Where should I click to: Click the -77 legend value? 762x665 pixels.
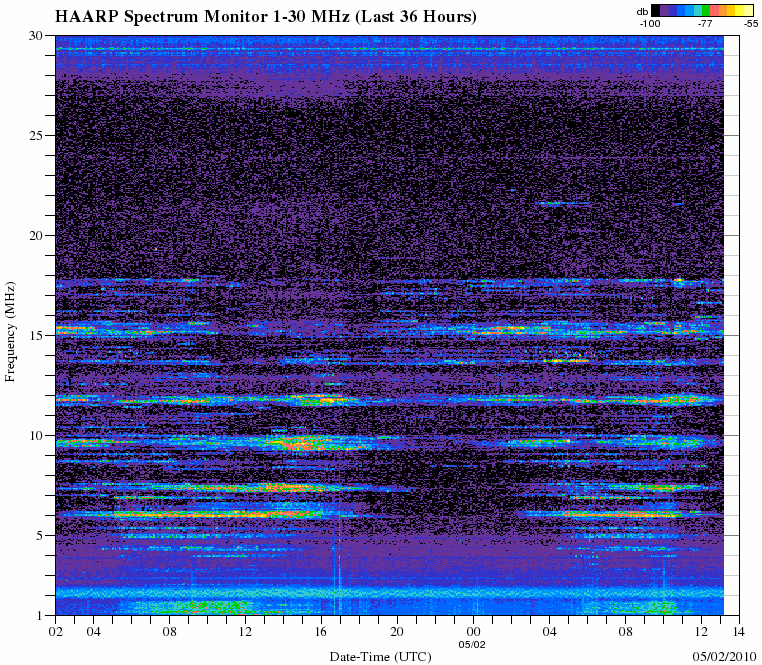click(705, 23)
